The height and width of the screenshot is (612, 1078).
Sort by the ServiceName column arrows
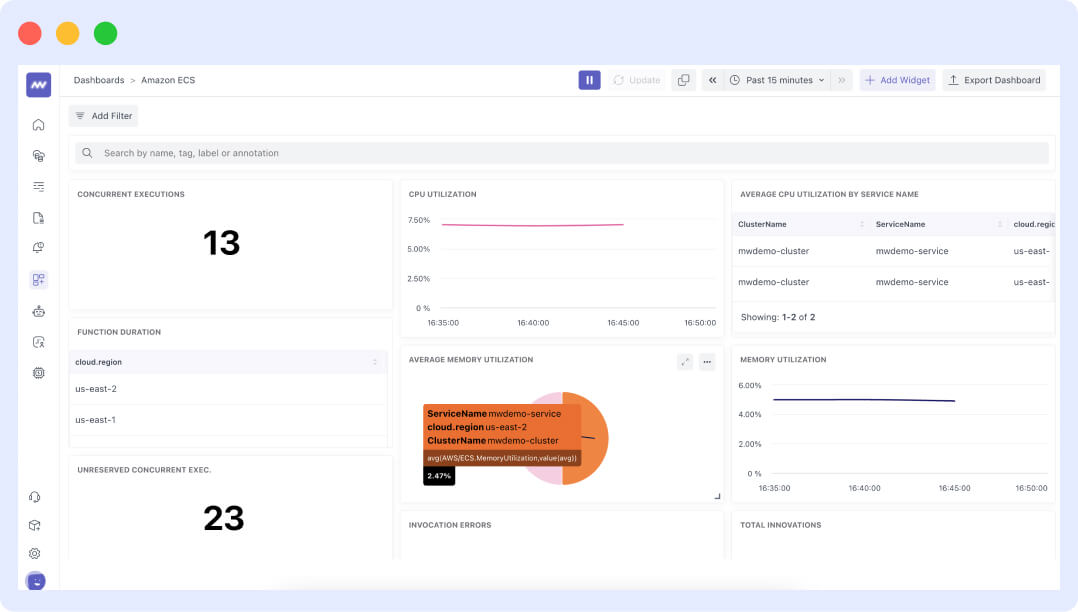coord(999,224)
